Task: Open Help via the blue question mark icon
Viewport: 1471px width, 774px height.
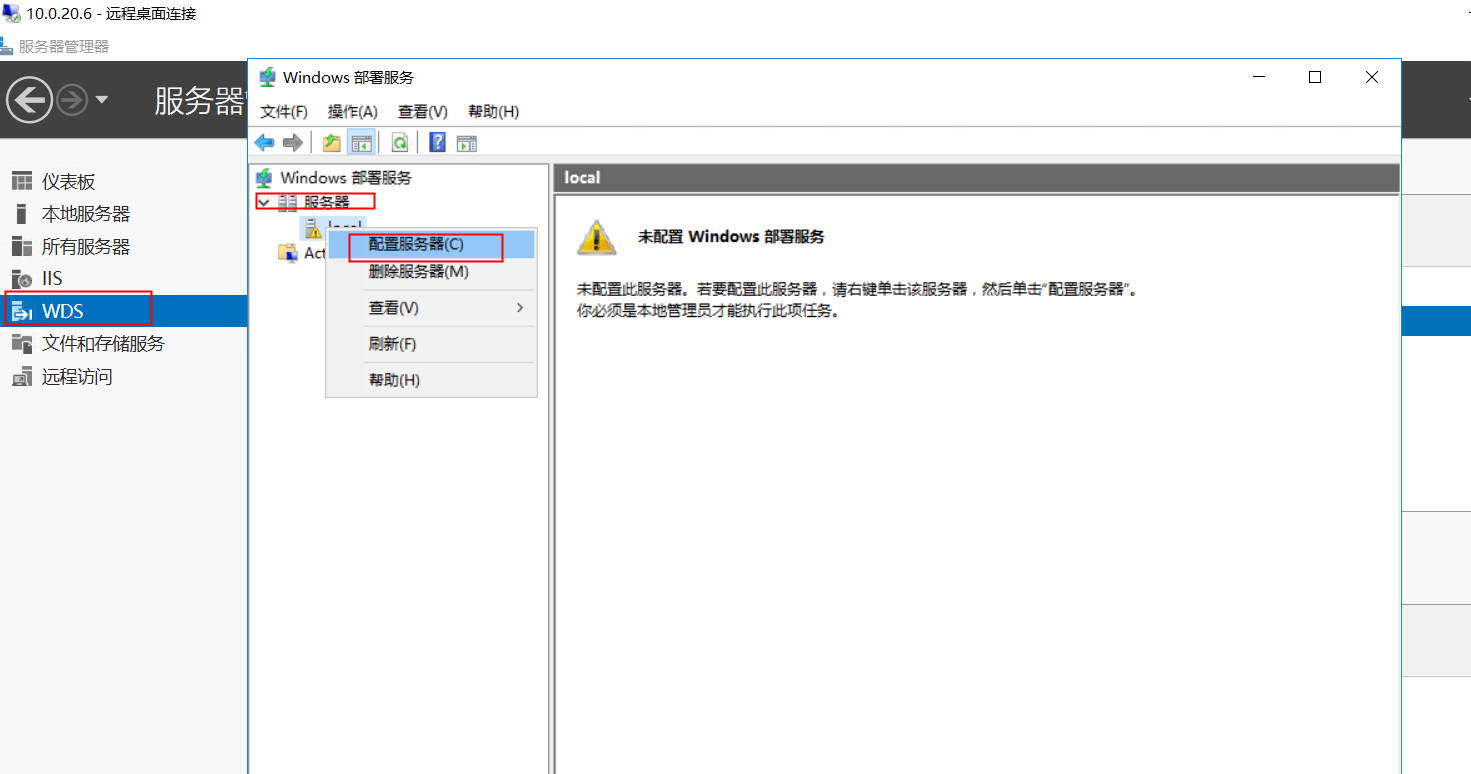Action: coord(437,142)
